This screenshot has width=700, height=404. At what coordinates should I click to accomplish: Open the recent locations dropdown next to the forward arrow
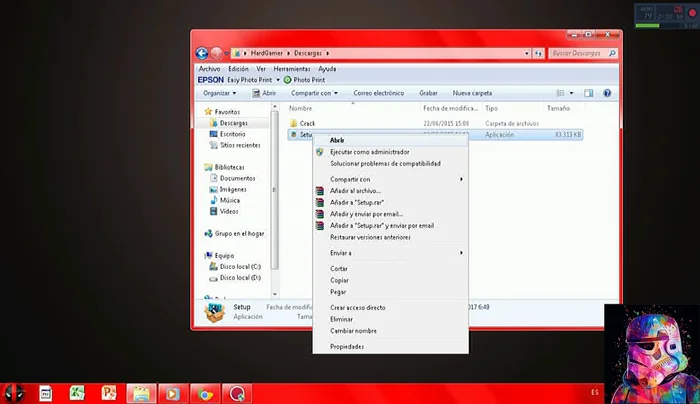226,54
